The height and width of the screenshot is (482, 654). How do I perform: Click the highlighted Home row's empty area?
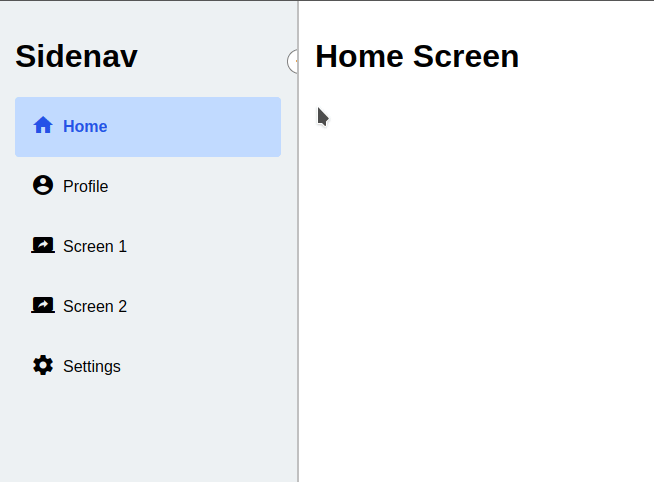[x=192, y=127]
